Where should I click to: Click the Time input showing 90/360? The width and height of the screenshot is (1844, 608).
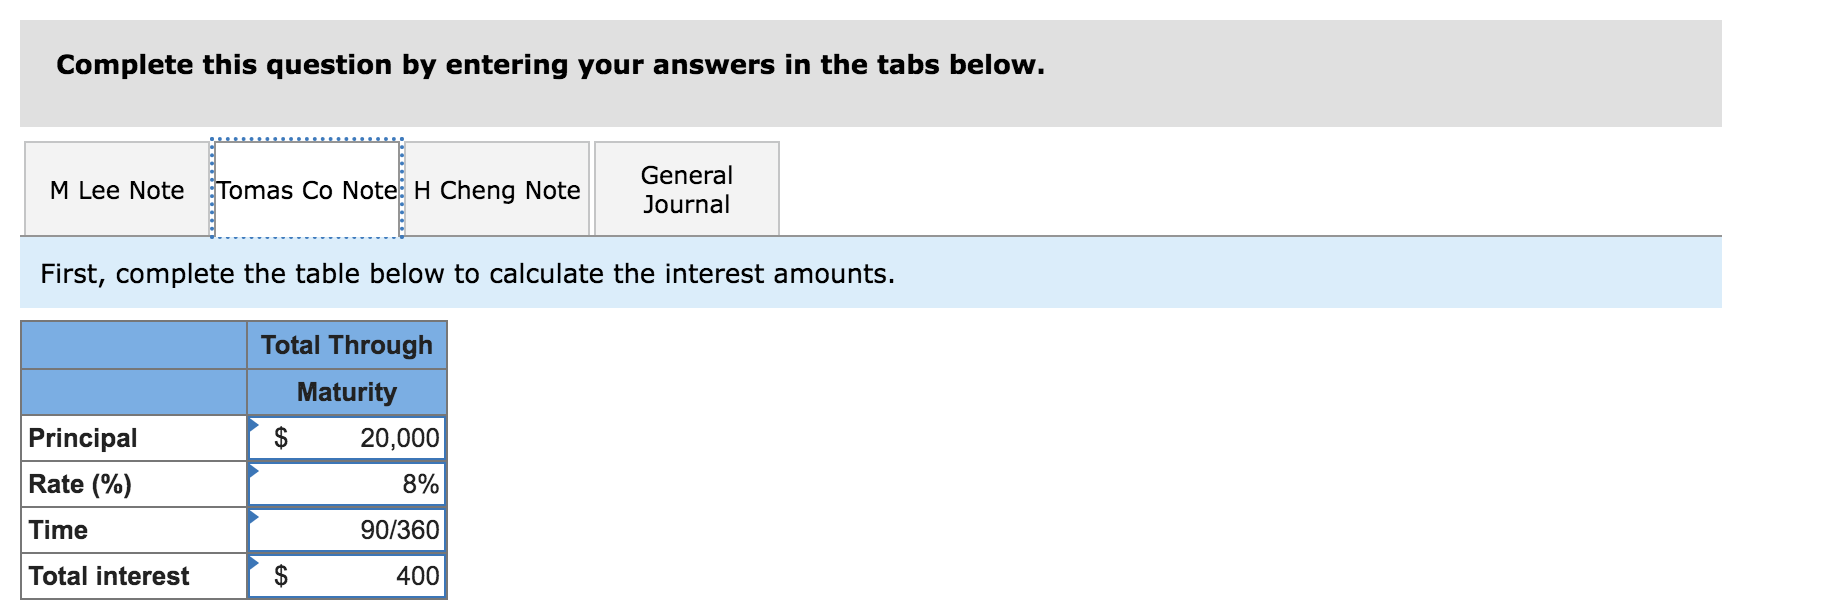pyautogui.click(x=370, y=530)
